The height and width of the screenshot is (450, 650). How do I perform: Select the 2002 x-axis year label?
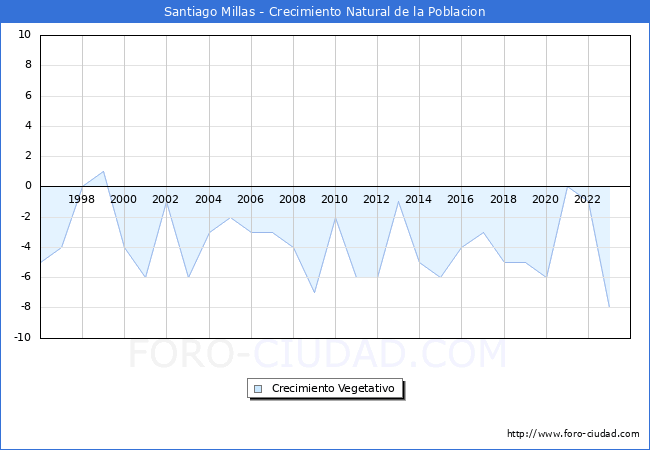pyautogui.click(x=166, y=199)
